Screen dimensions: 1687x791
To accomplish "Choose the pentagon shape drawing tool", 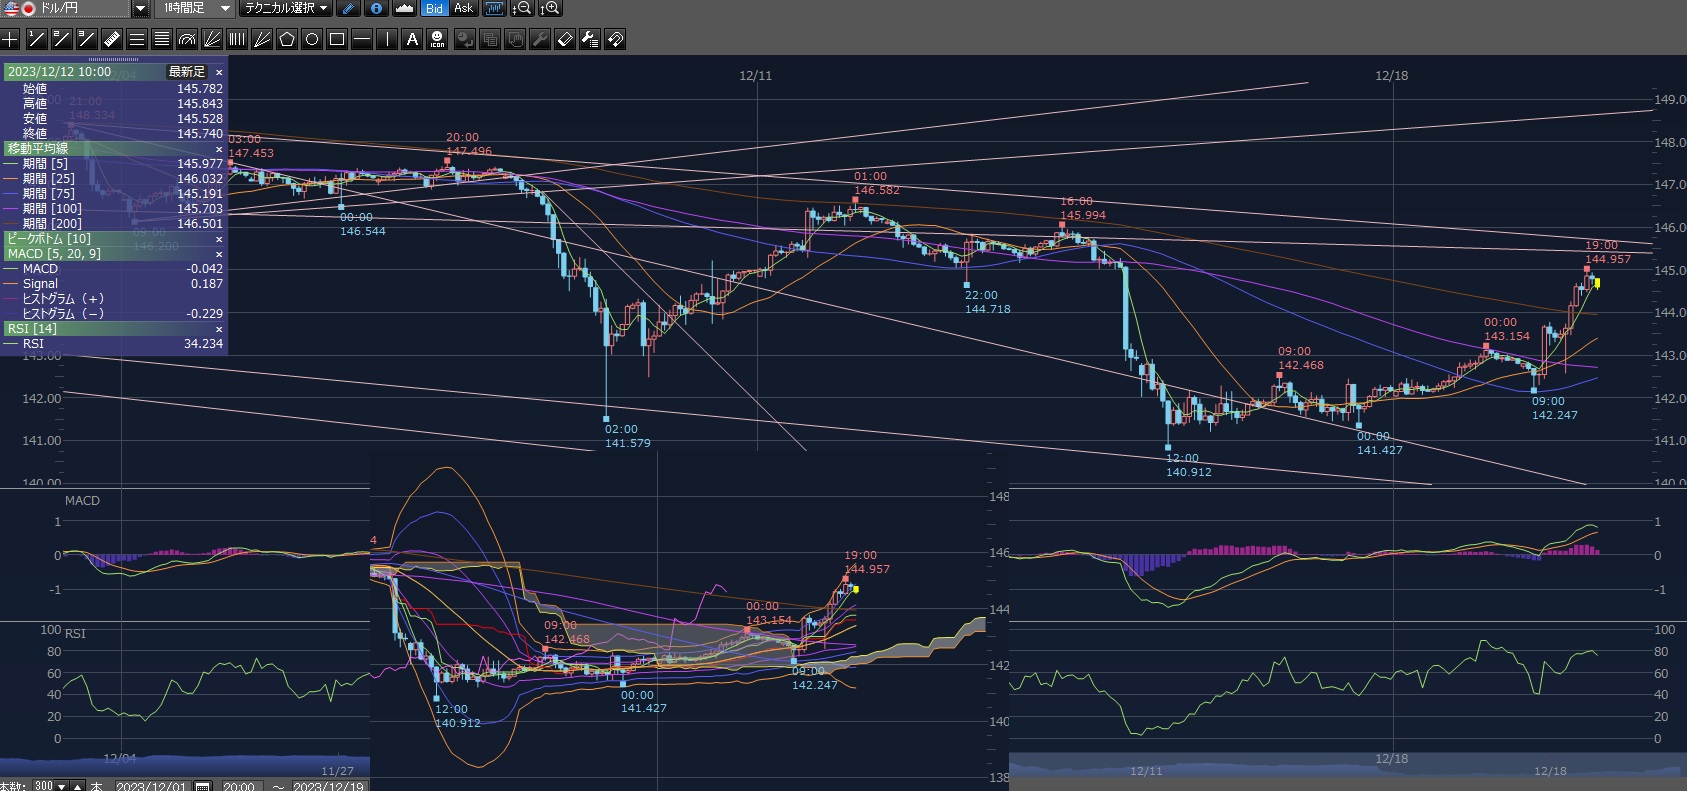I will click(287, 39).
